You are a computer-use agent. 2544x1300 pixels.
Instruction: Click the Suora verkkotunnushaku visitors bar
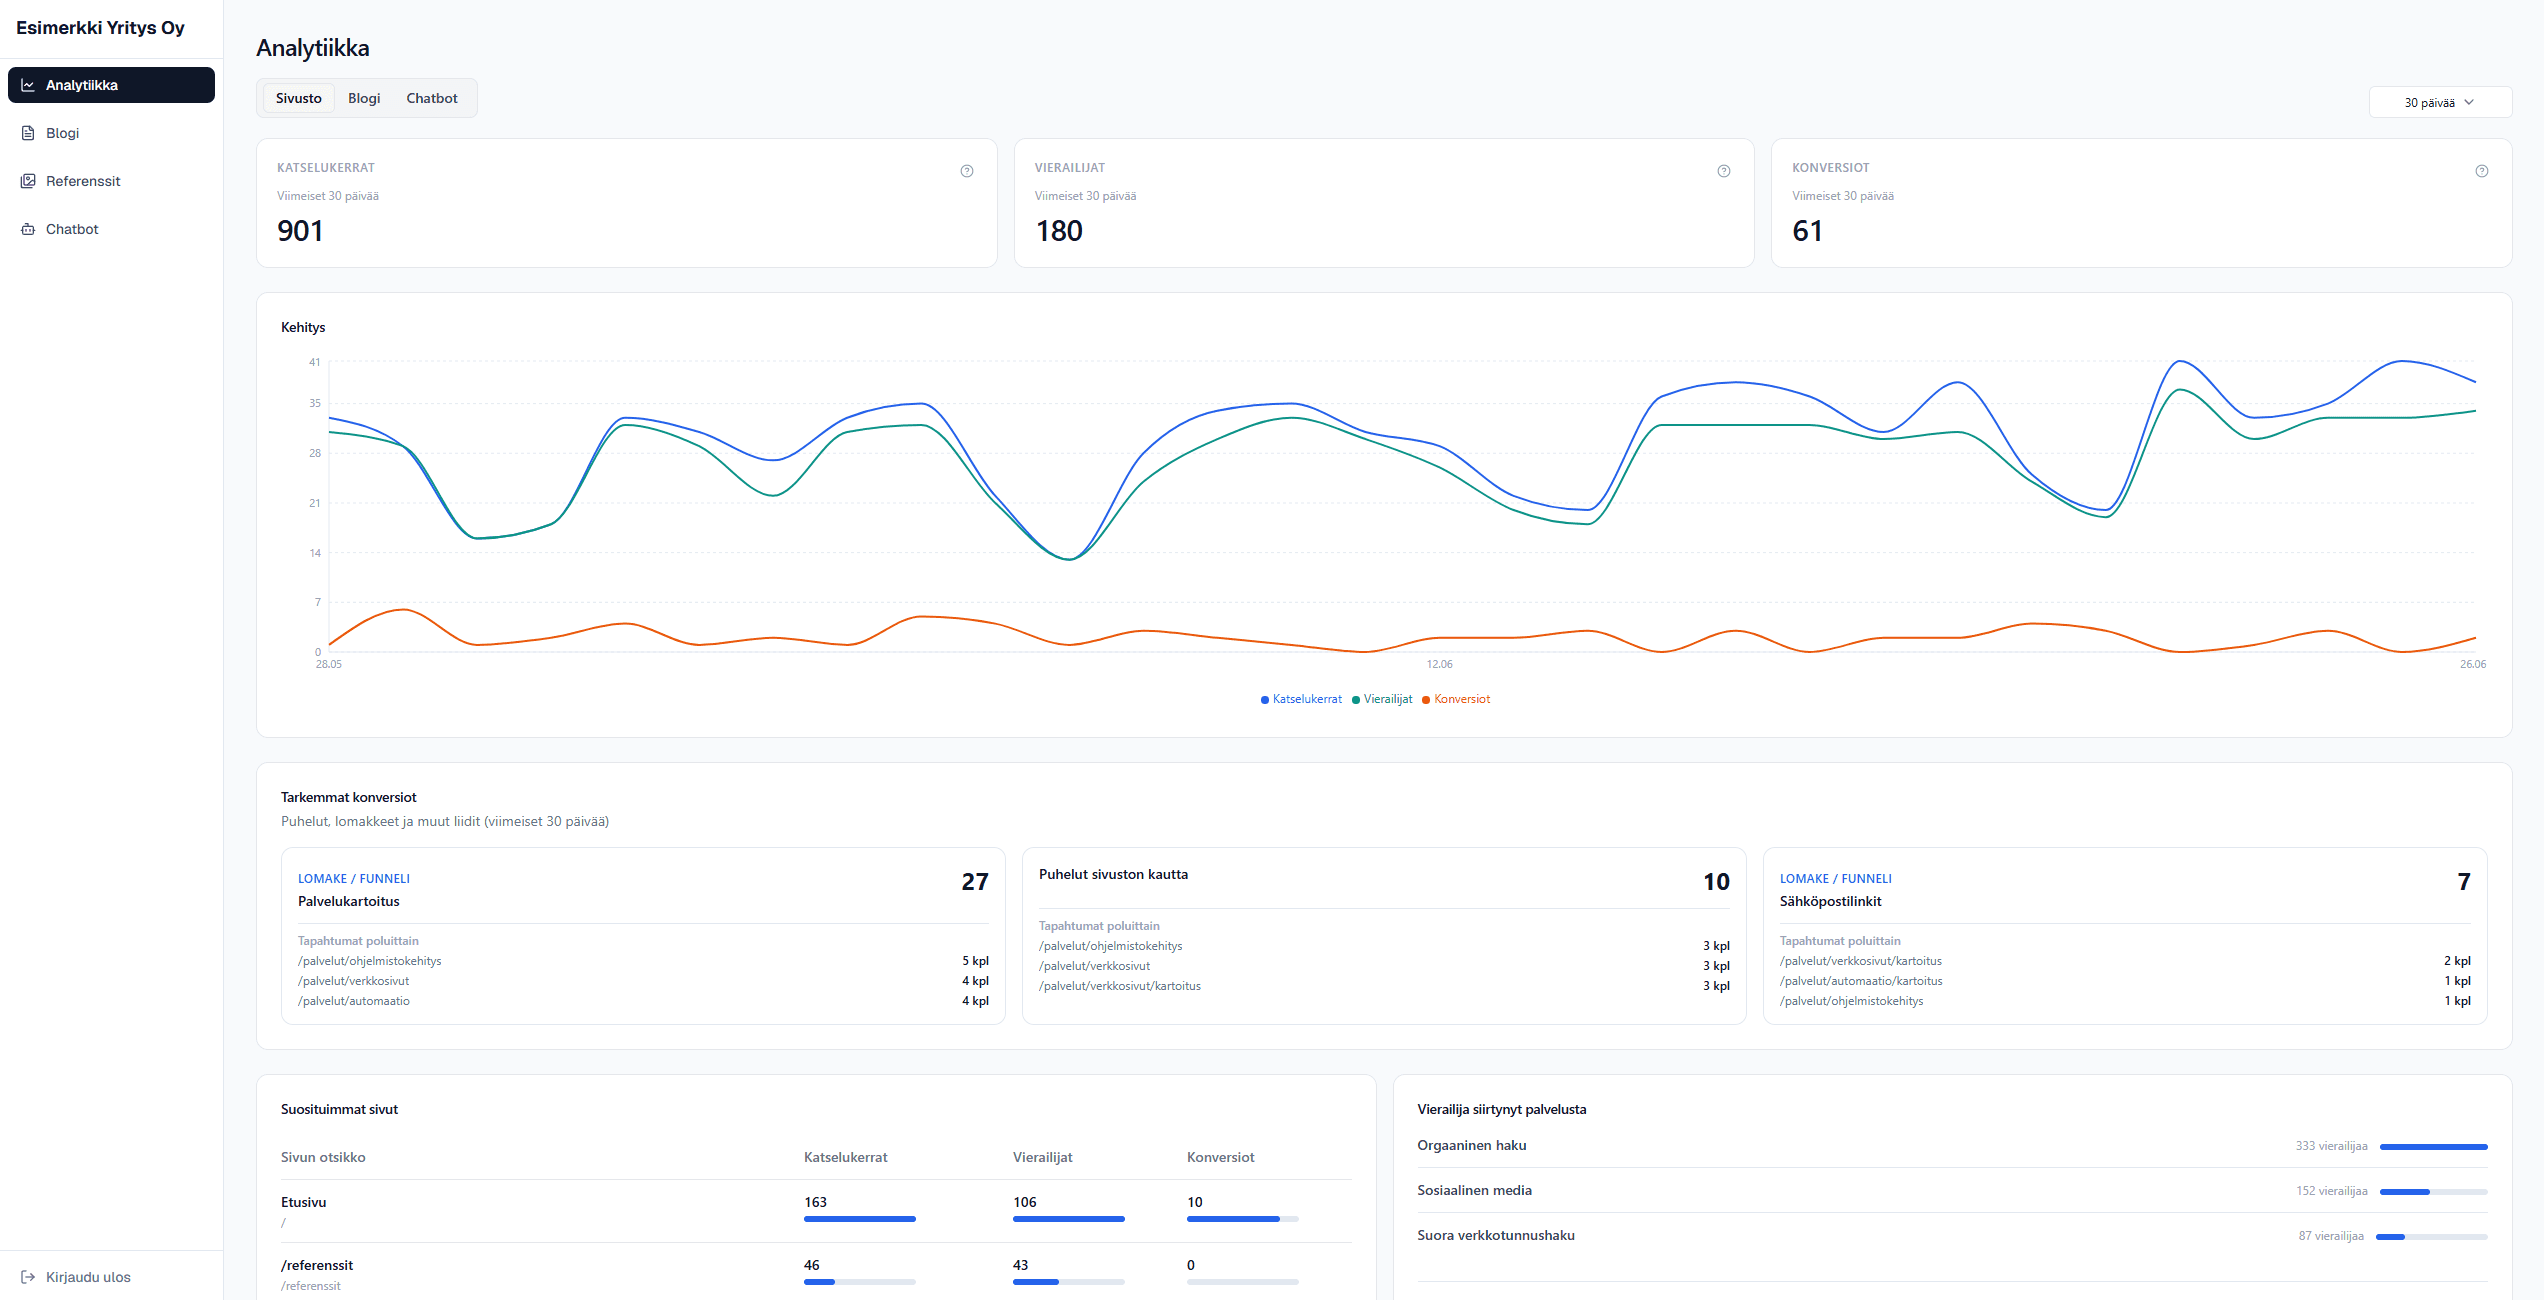coord(2432,1237)
